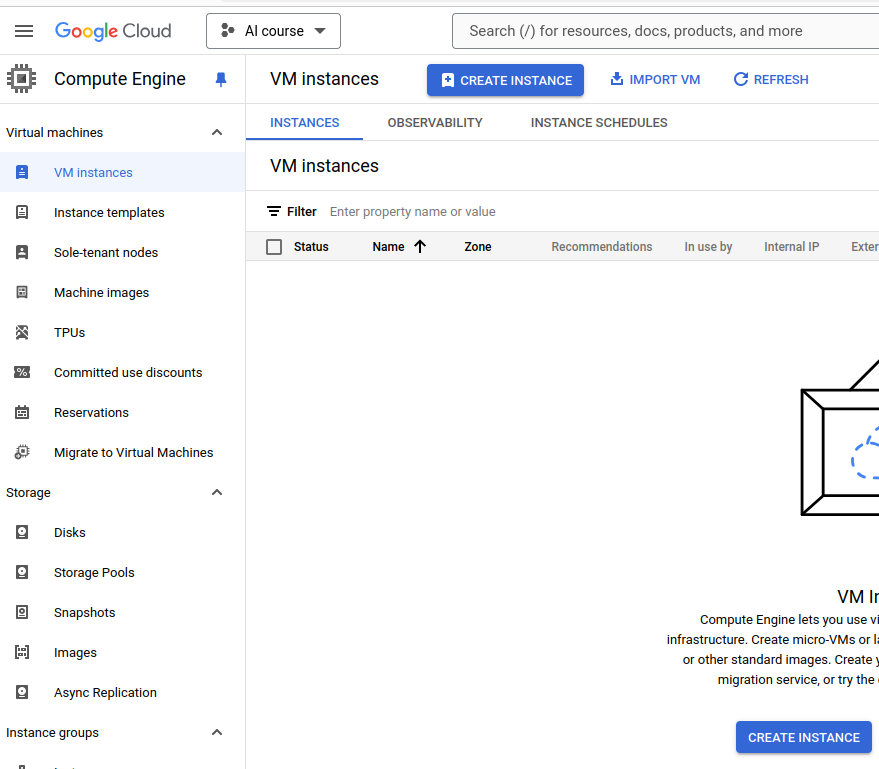The width and height of the screenshot is (879, 769).
Task: Click the Snapshots icon
Action: click(22, 612)
